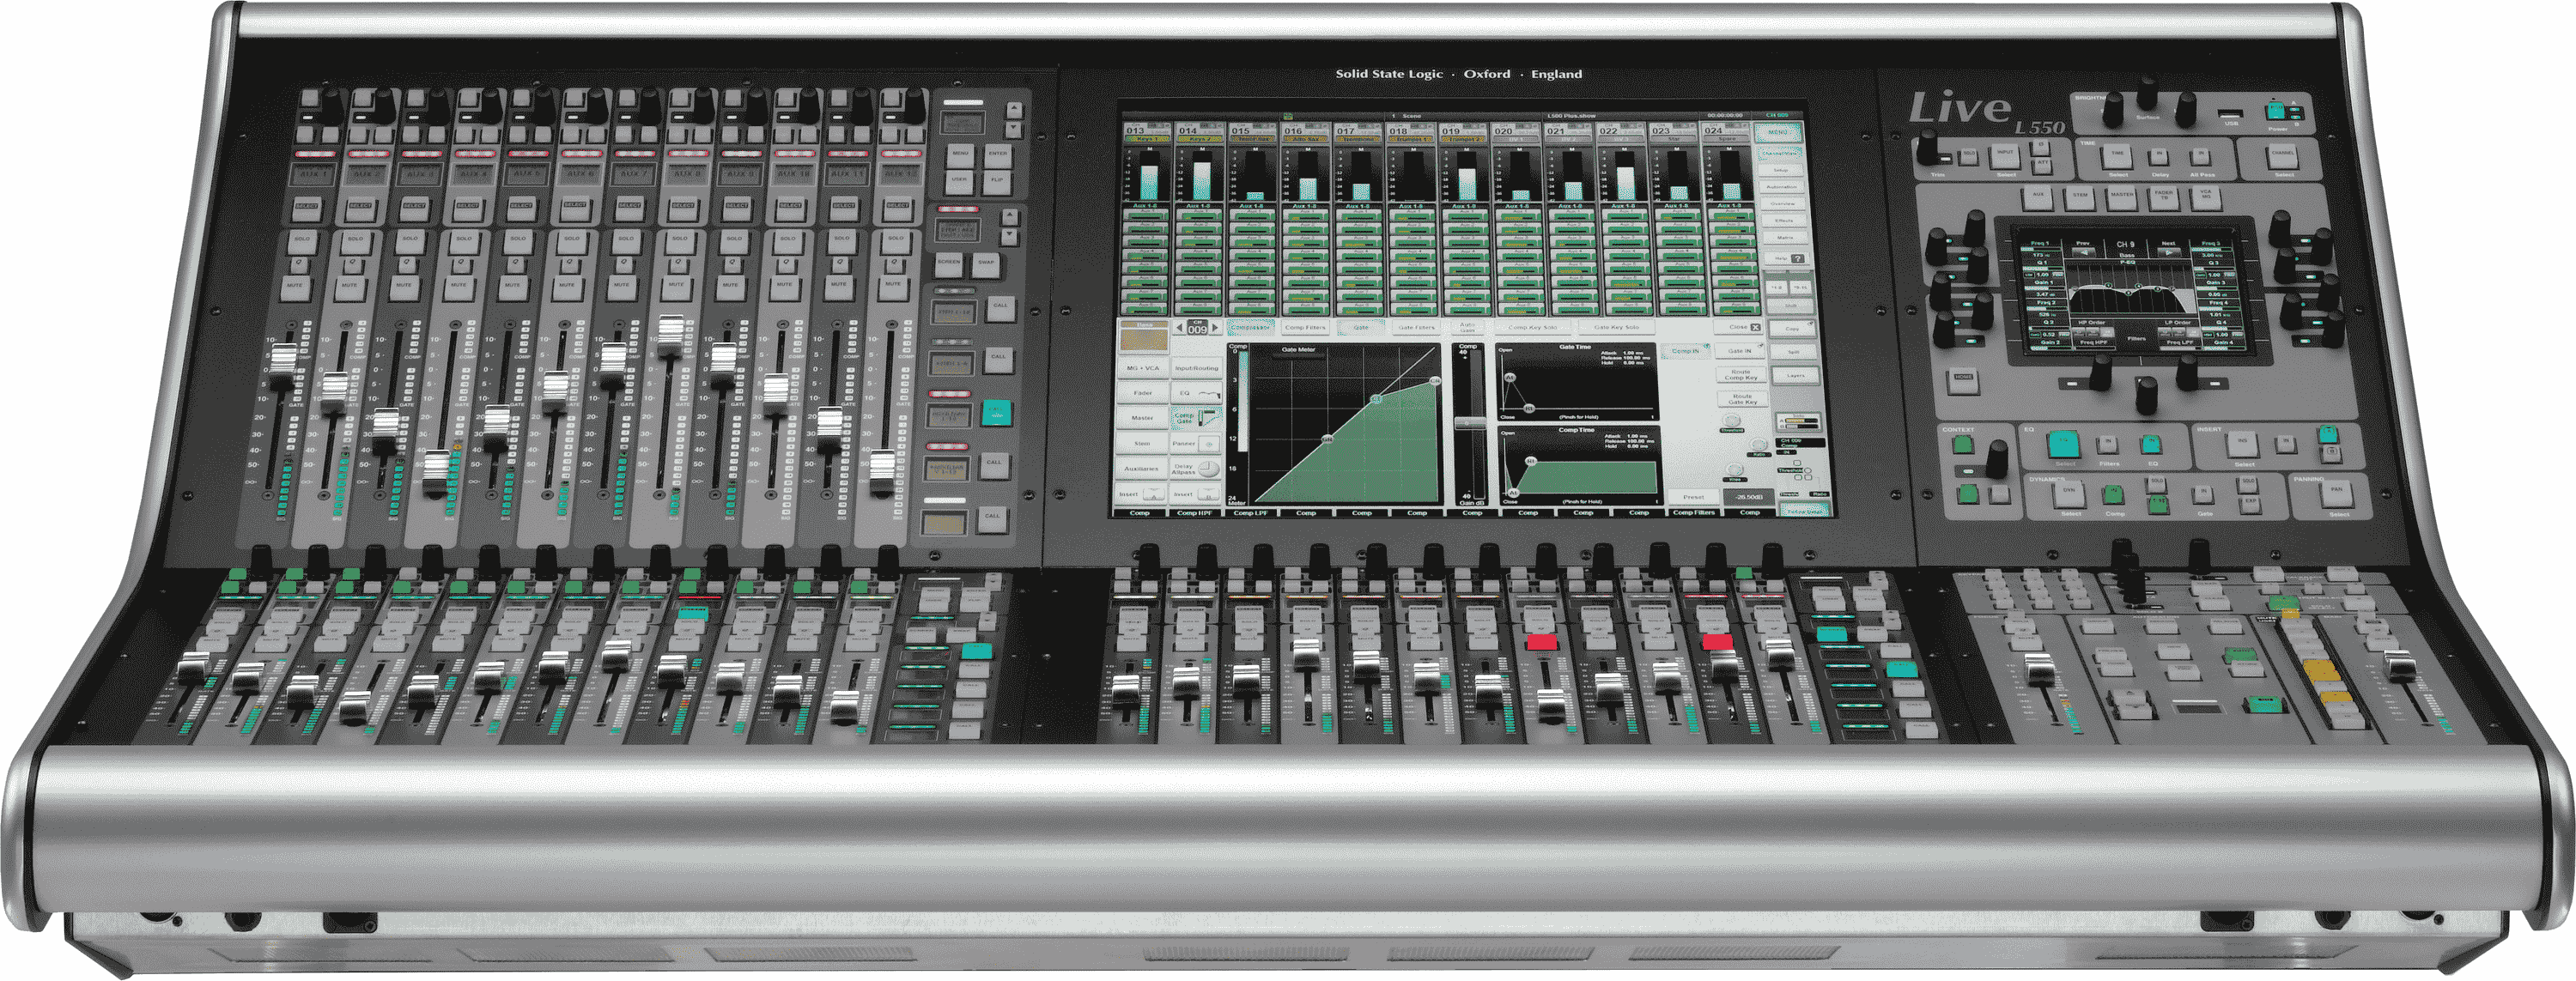Open the Comp Gate processing icon
The height and width of the screenshot is (981, 2576).
tap(1197, 417)
